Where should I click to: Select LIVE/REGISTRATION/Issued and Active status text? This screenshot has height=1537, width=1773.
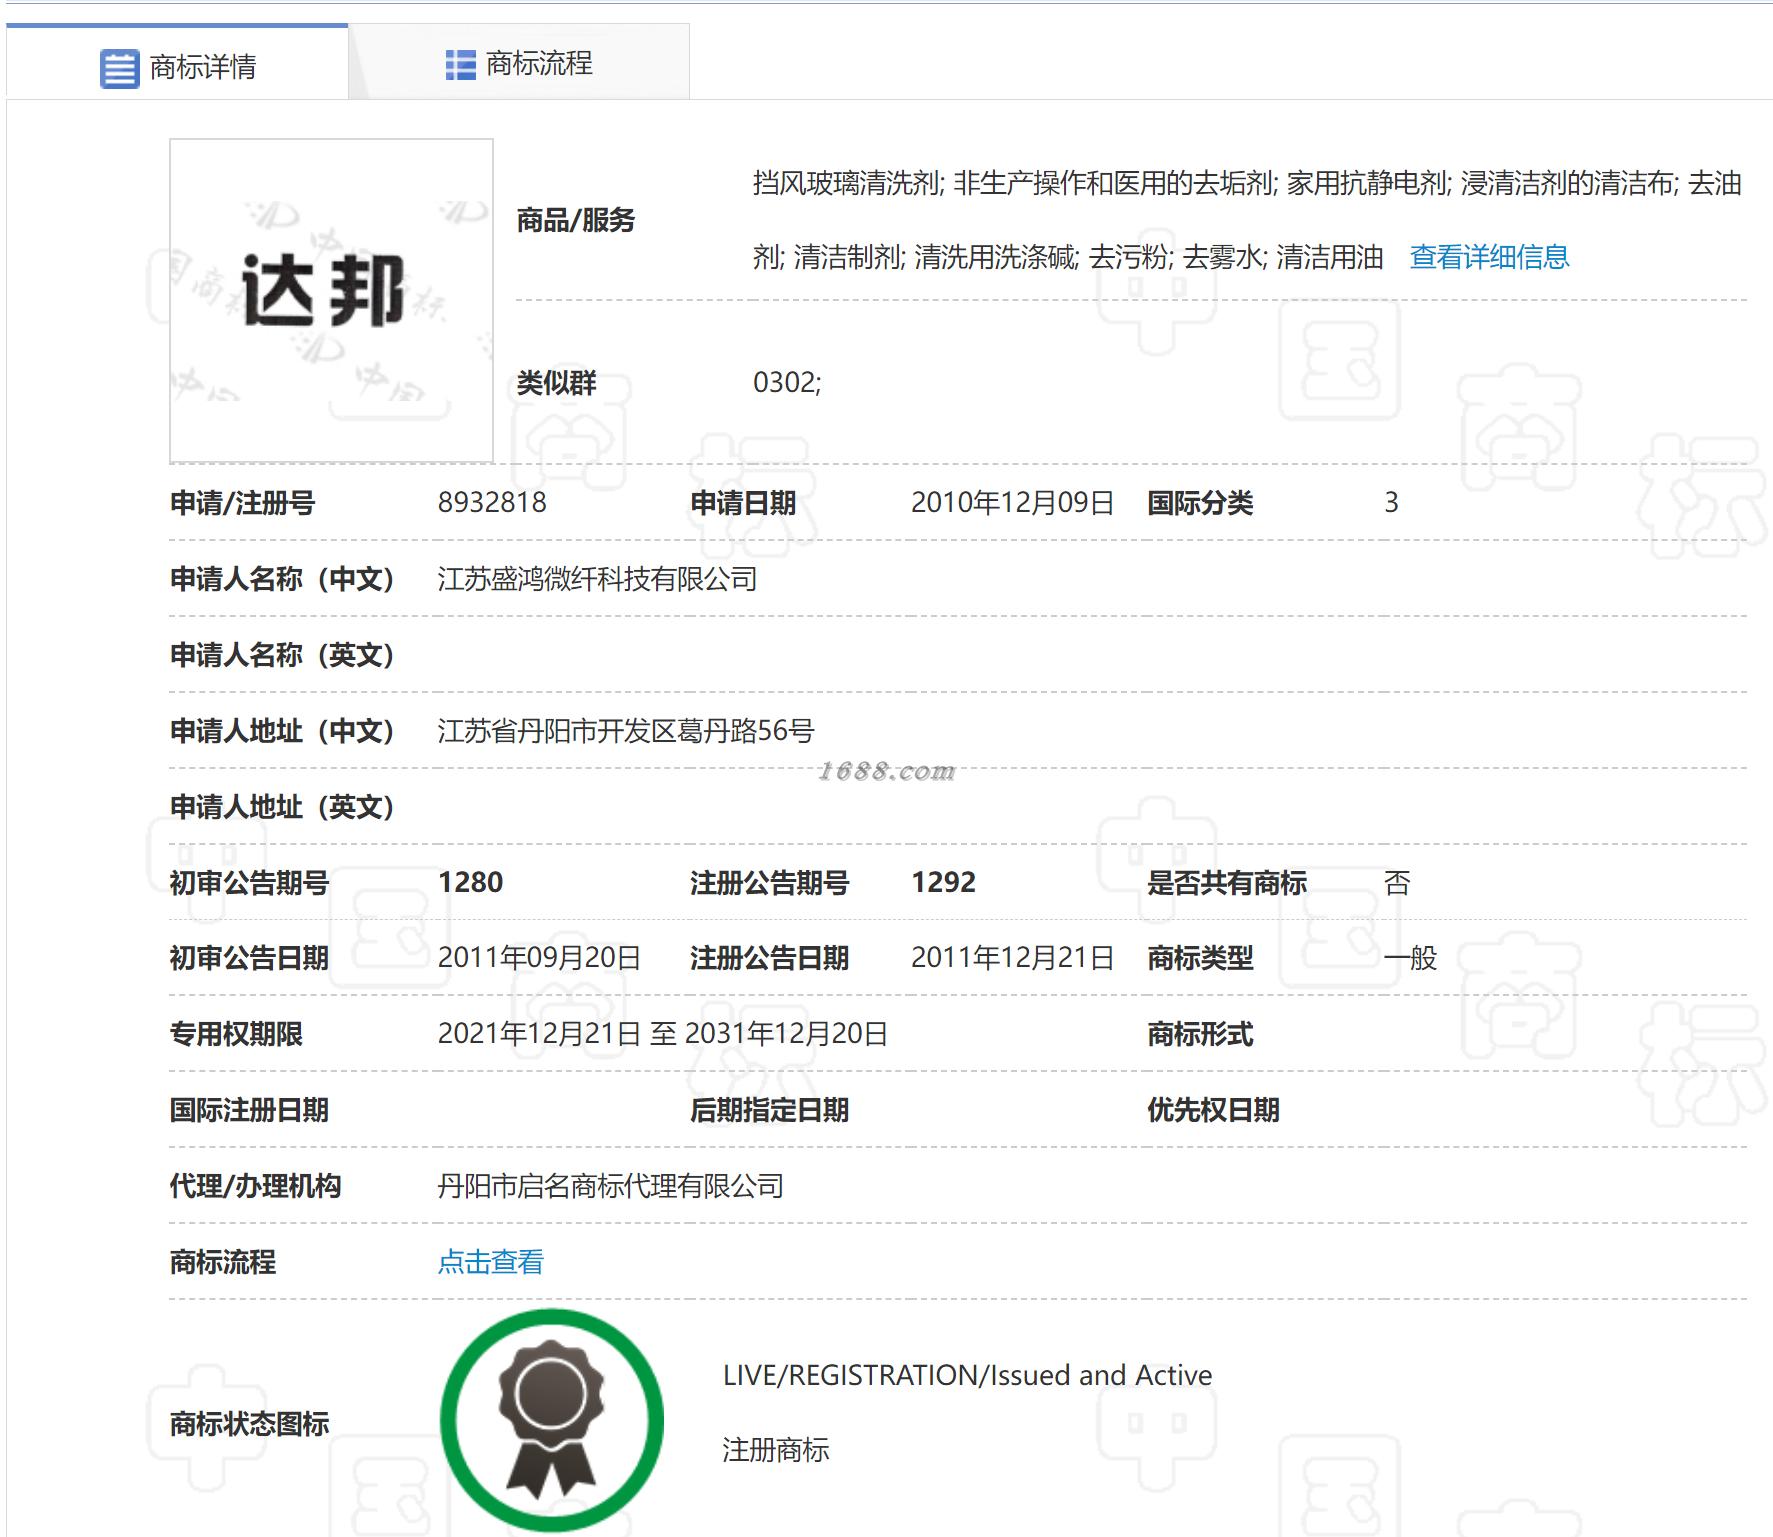pyautogui.click(x=967, y=1375)
